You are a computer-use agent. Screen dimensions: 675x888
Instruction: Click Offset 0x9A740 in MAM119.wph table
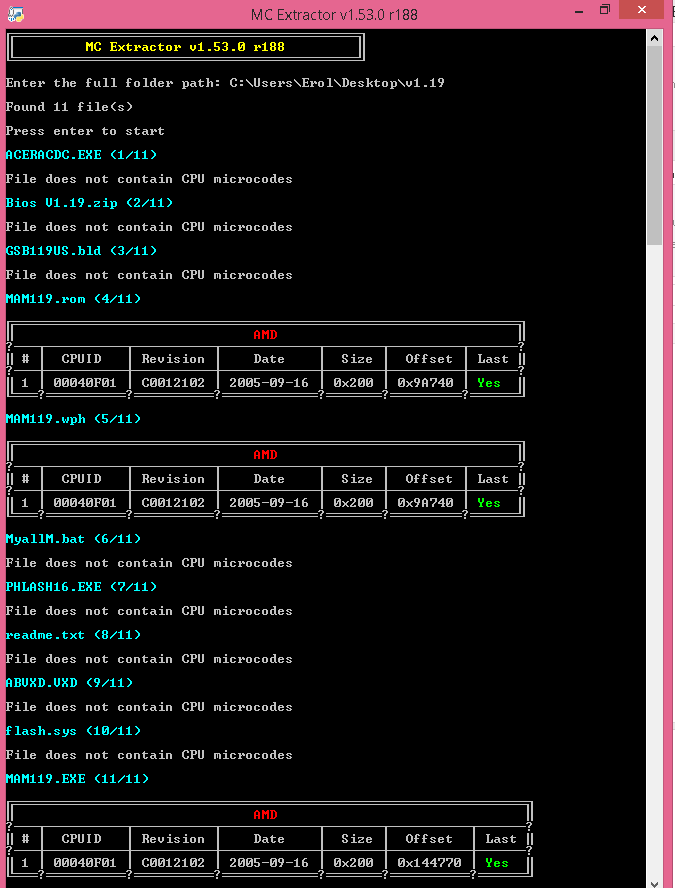[425, 503]
